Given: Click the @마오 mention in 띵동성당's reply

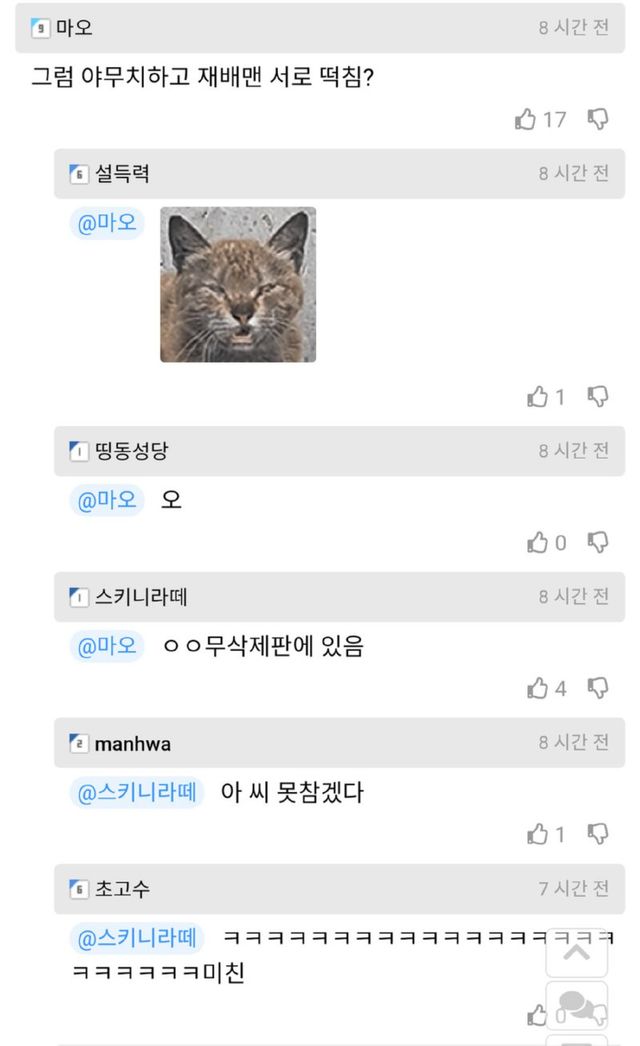Looking at the screenshot, I should pyautogui.click(x=108, y=500).
